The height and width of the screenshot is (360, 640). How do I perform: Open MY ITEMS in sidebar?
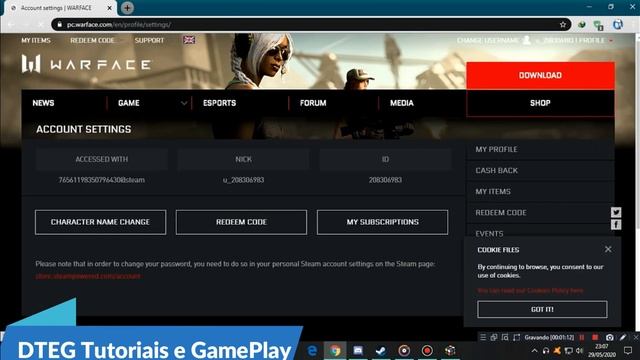pyautogui.click(x=493, y=191)
